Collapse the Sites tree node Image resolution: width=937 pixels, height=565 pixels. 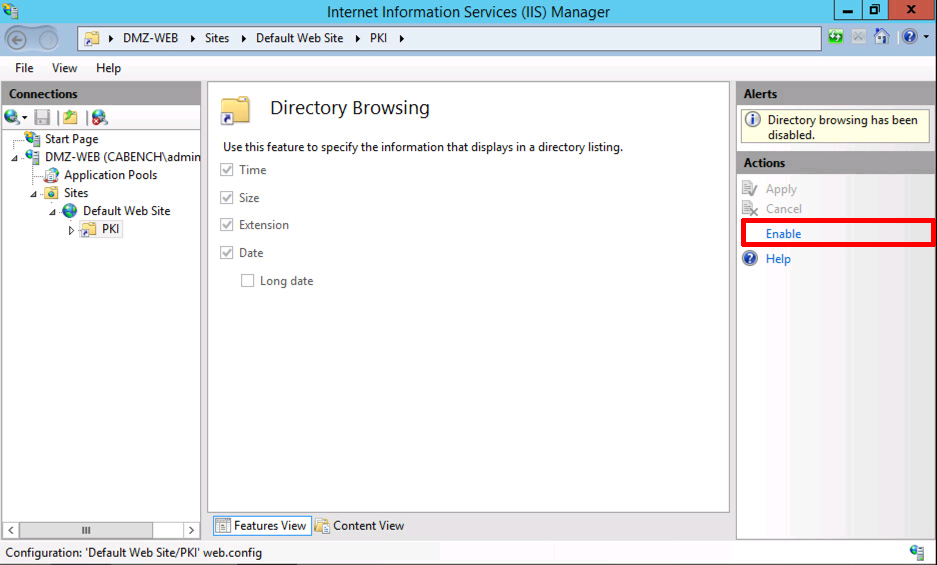pos(34,194)
